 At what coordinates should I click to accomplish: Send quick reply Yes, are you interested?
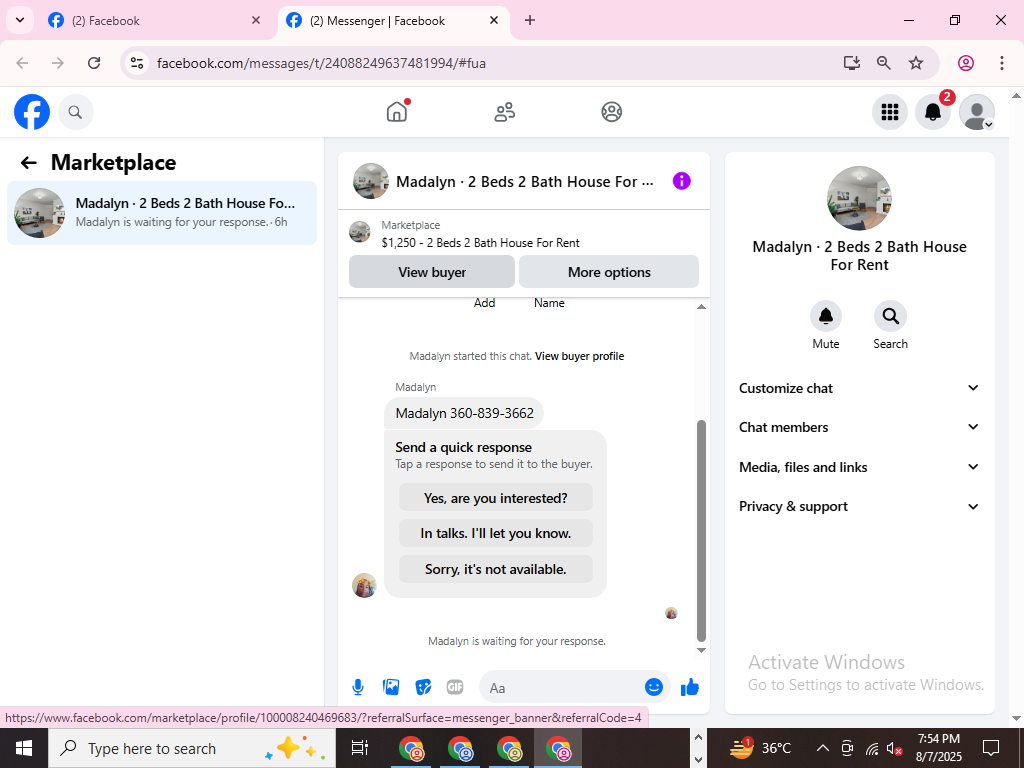click(x=496, y=498)
